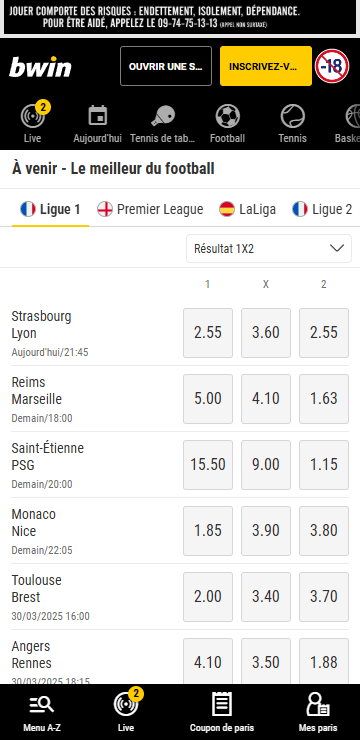This screenshot has height=740, width=360.
Task: Click the INSCRIVEZ-V... yellow button
Action: pyautogui.click(x=266, y=66)
